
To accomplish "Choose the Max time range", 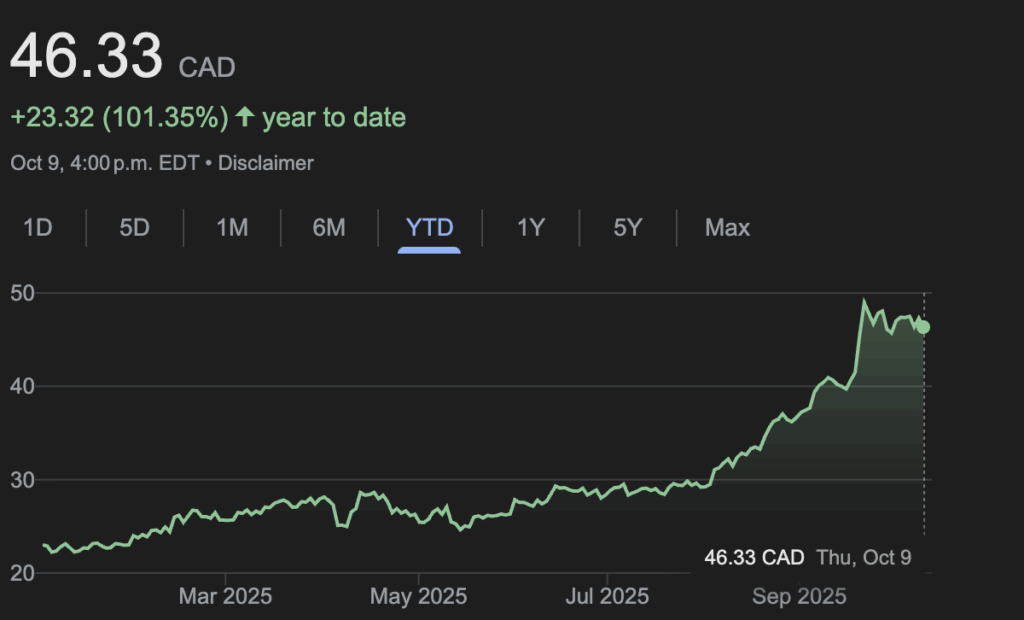I will 727,227.
